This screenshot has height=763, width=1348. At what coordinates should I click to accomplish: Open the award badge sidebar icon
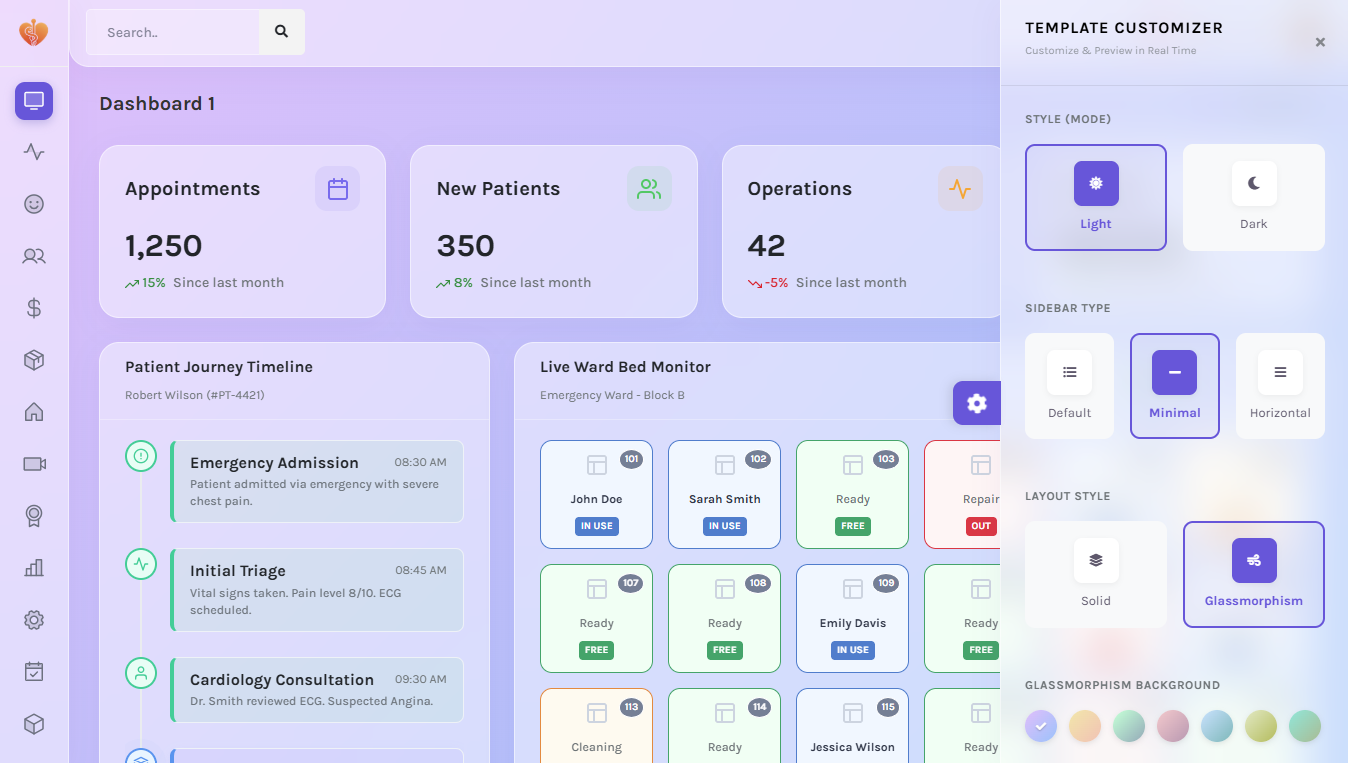34,516
